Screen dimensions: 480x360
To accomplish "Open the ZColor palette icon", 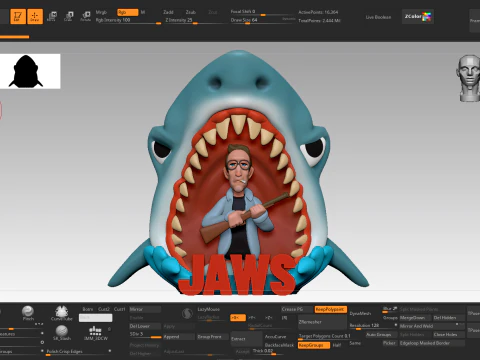I will (x=418, y=16).
